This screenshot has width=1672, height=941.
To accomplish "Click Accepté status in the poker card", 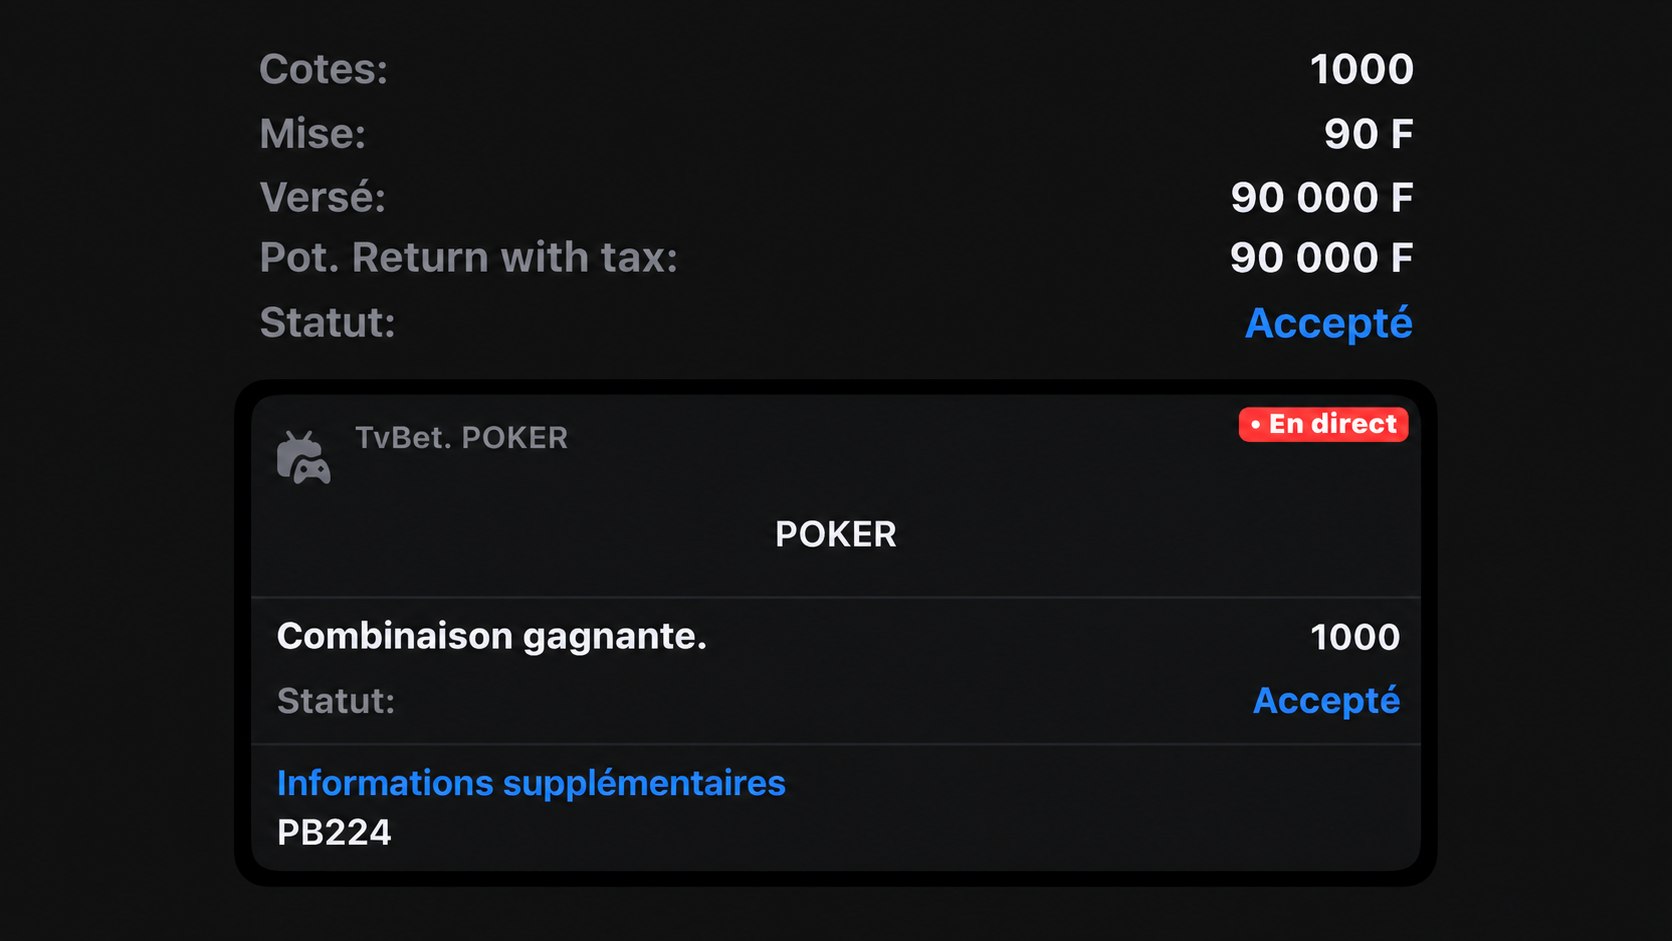I will [x=1326, y=701].
